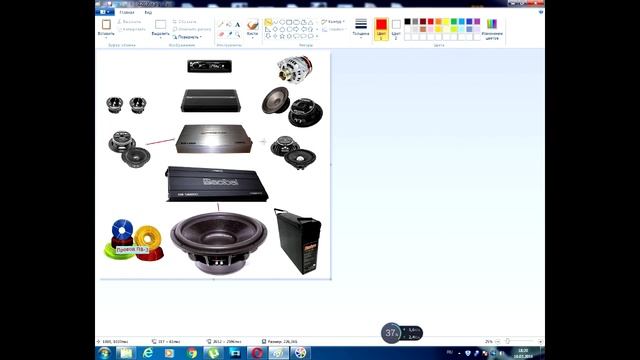Image resolution: width=640 pixels, height=360 pixels.
Task: Click the Изменить размер resize button
Action: pos(191,29)
